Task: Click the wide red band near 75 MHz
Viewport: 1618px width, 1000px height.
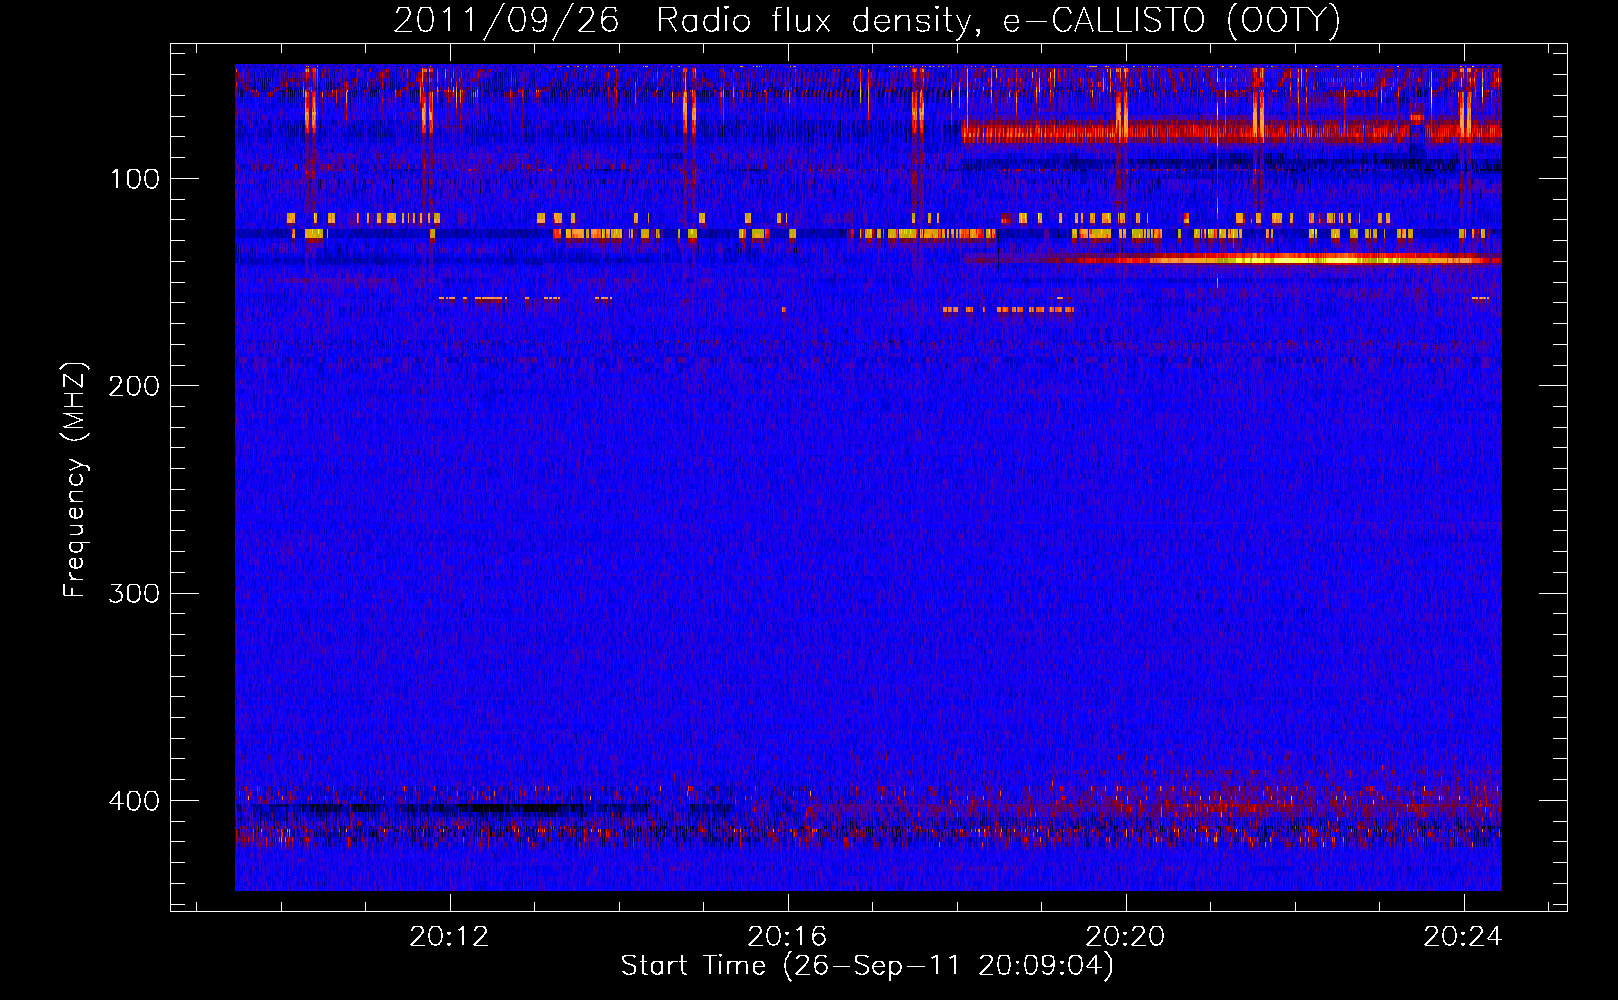Action: tap(1231, 131)
